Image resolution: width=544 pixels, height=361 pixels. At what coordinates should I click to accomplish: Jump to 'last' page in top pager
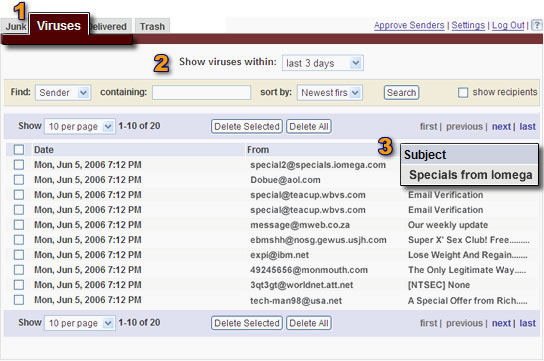coord(527,127)
